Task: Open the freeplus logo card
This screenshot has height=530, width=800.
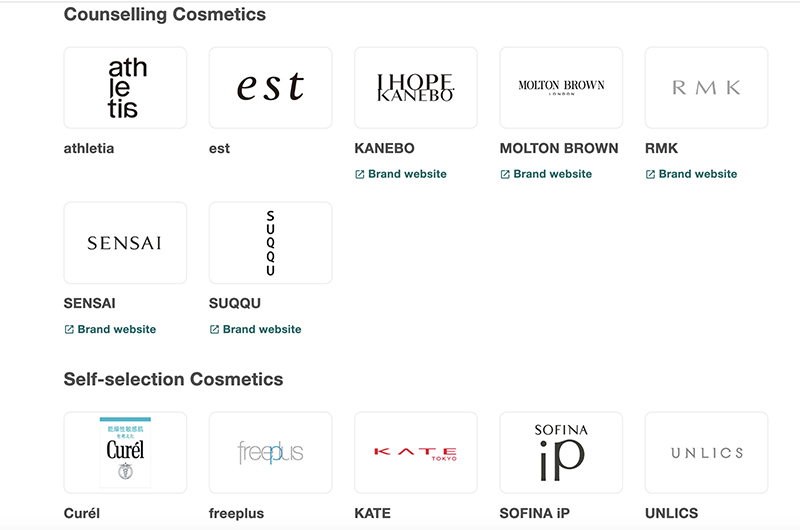Action: click(x=270, y=453)
